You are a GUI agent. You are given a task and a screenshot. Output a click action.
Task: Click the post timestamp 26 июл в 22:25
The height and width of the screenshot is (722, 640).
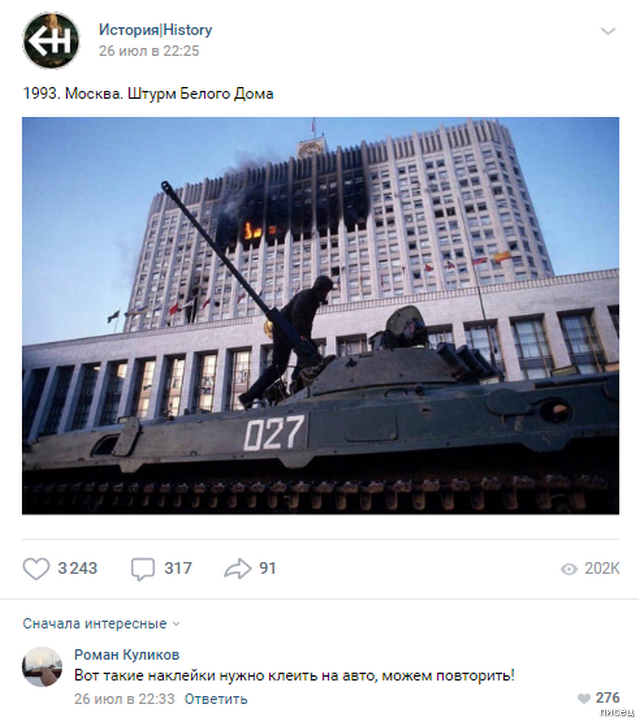[x=149, y=51]
